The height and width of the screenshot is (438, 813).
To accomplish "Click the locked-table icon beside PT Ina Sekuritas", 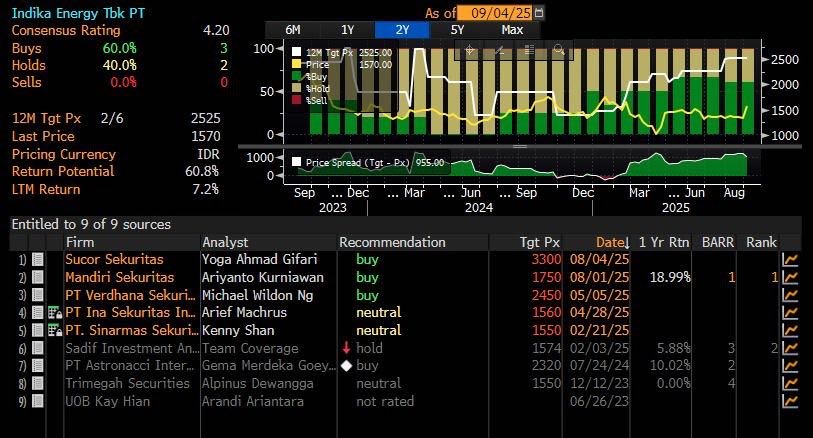I will click(54, 313).
